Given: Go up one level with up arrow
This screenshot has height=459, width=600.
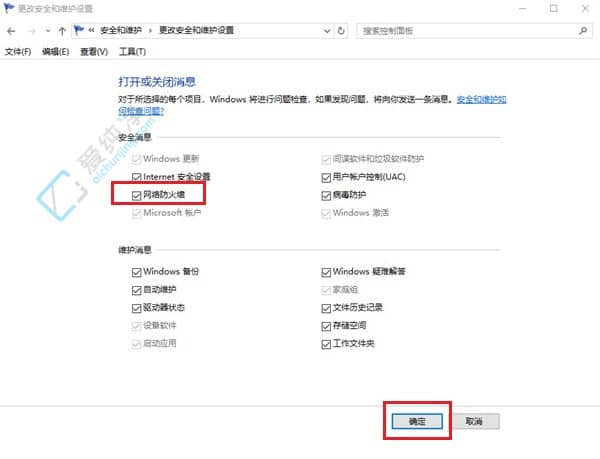Looking at the screenshot, I should (62, 31).
